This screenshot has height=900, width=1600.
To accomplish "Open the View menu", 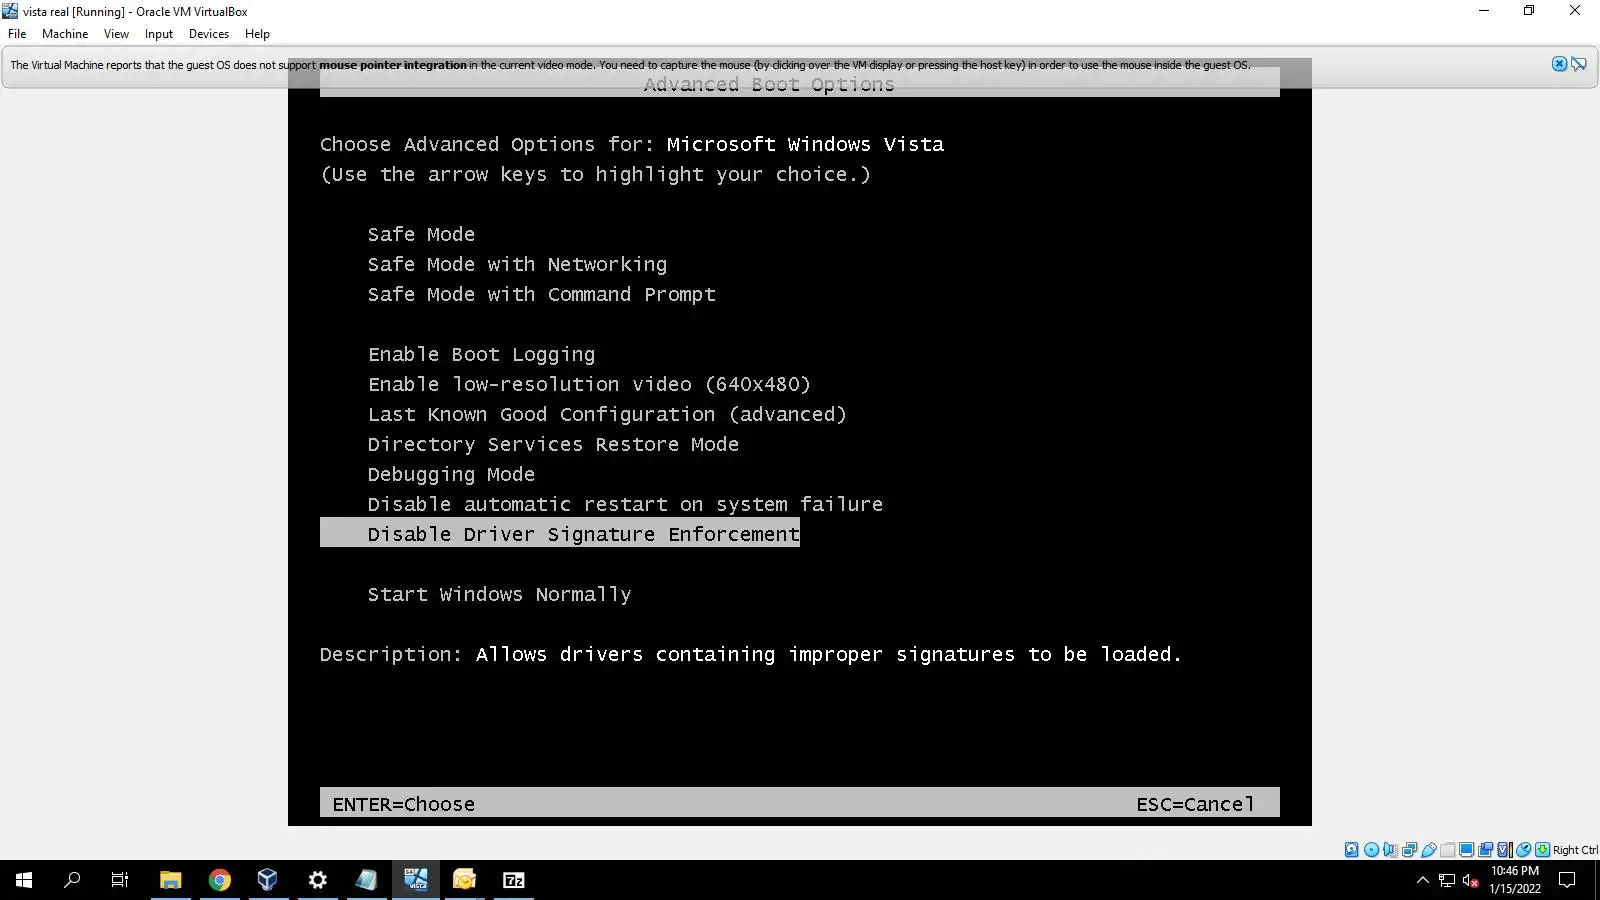I will (x=116, y=34).
